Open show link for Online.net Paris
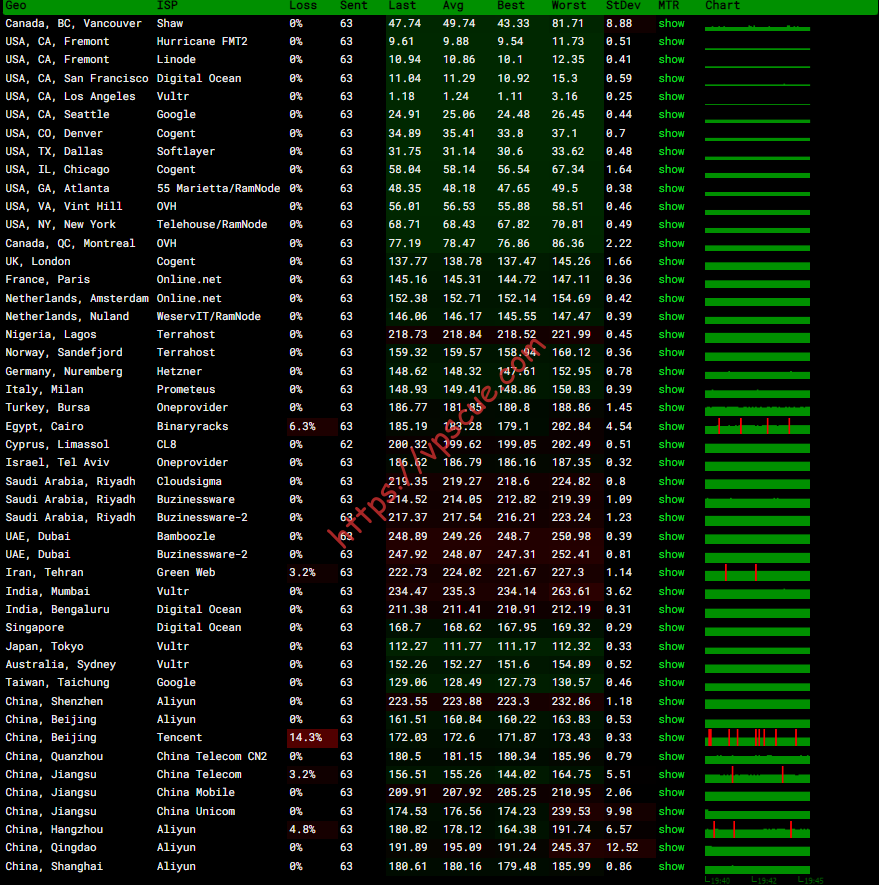Image resolution: width=879 pixels, height=885 pixels. pyautogui.click(x=671, y=280)
